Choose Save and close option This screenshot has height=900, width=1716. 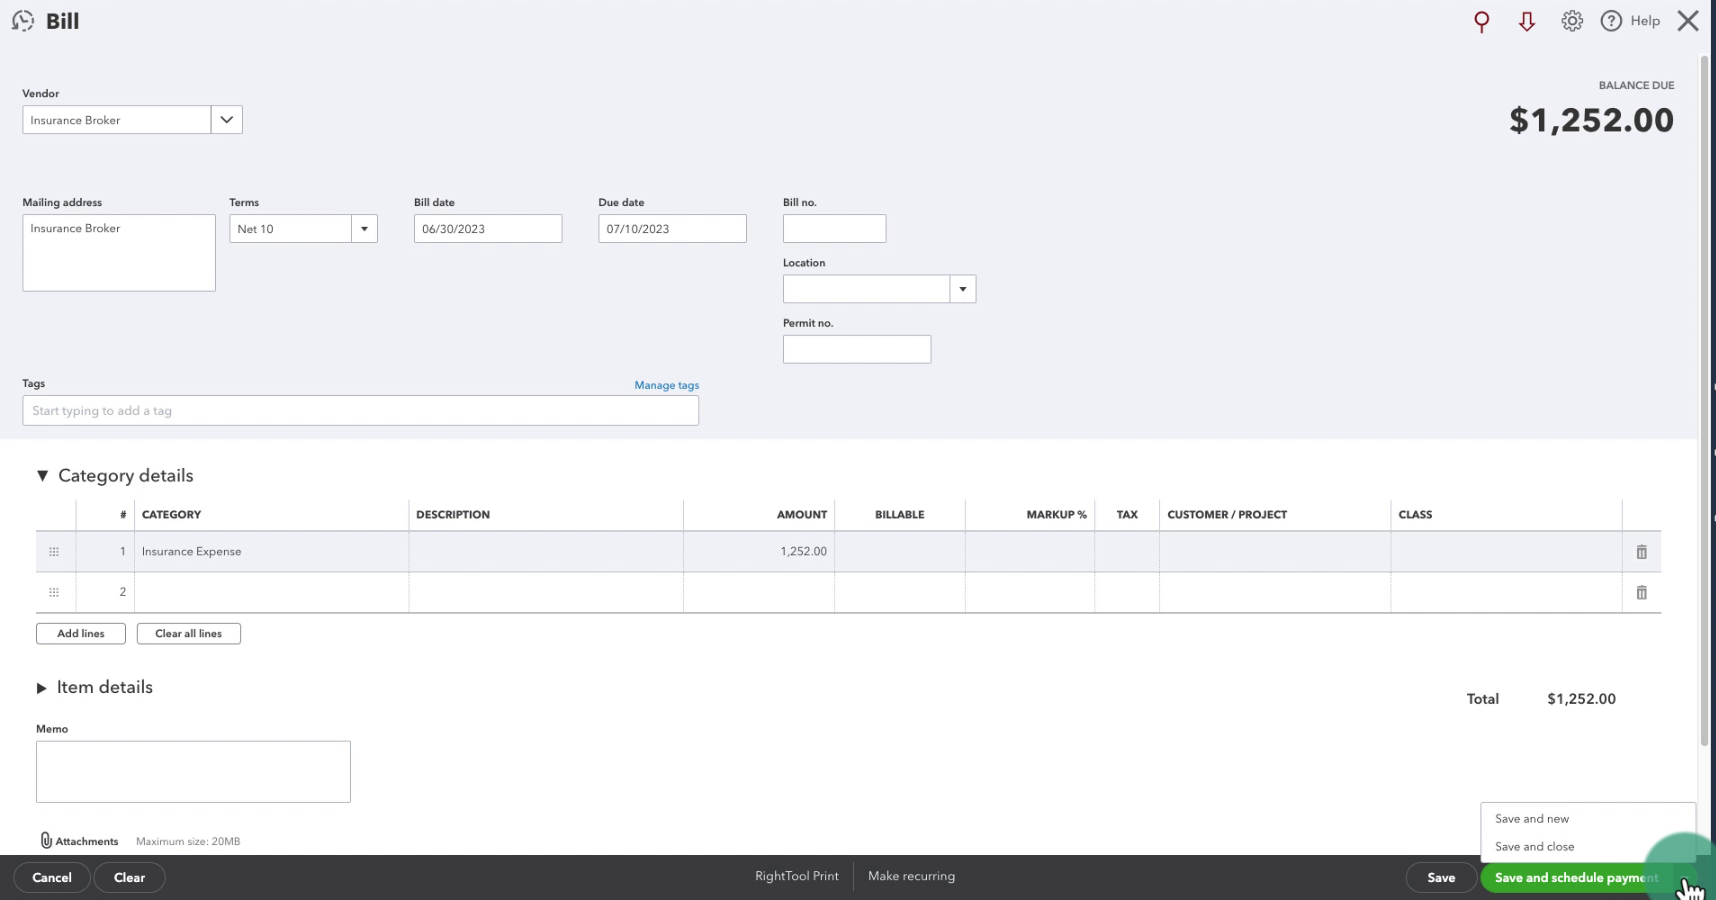pos(1534,847)
